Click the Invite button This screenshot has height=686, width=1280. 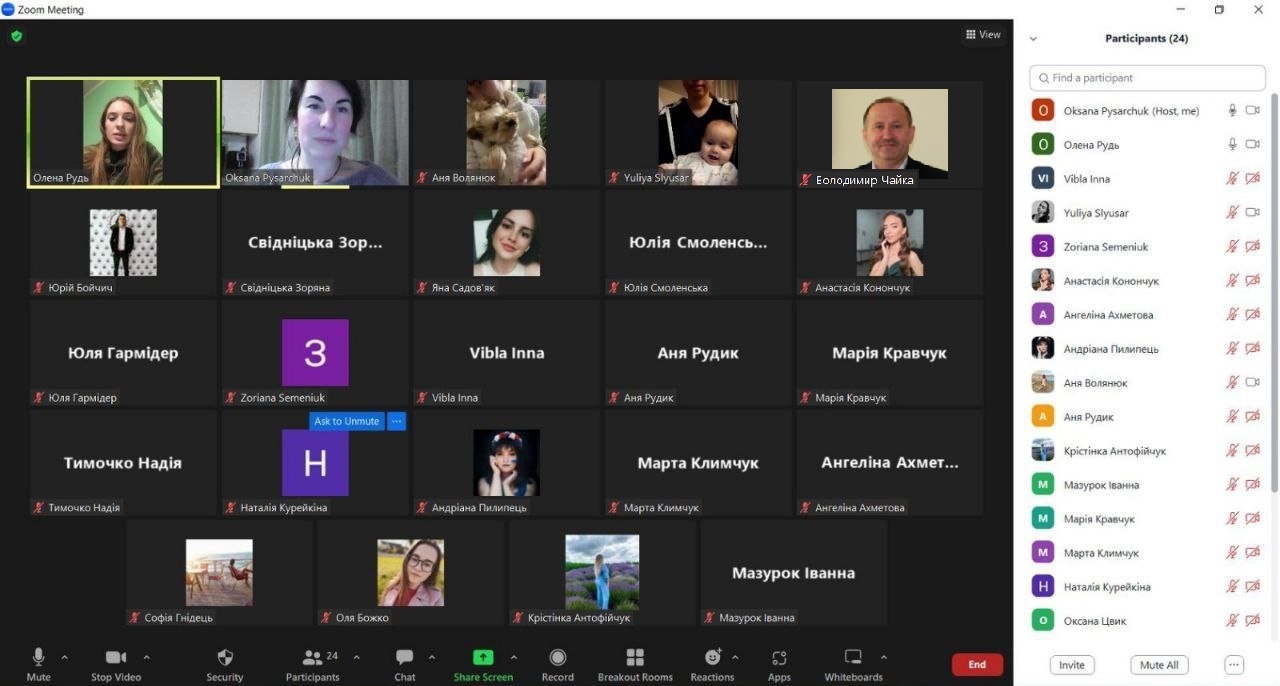click(x=1072, y=665)
